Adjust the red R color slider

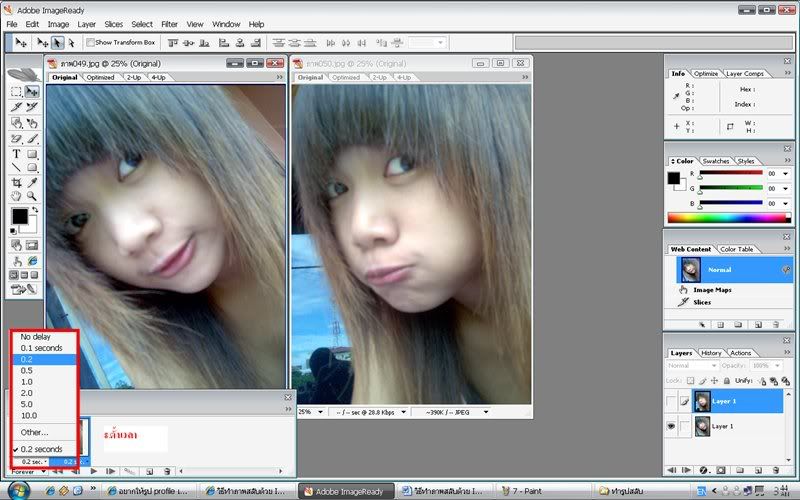(731, 174)
